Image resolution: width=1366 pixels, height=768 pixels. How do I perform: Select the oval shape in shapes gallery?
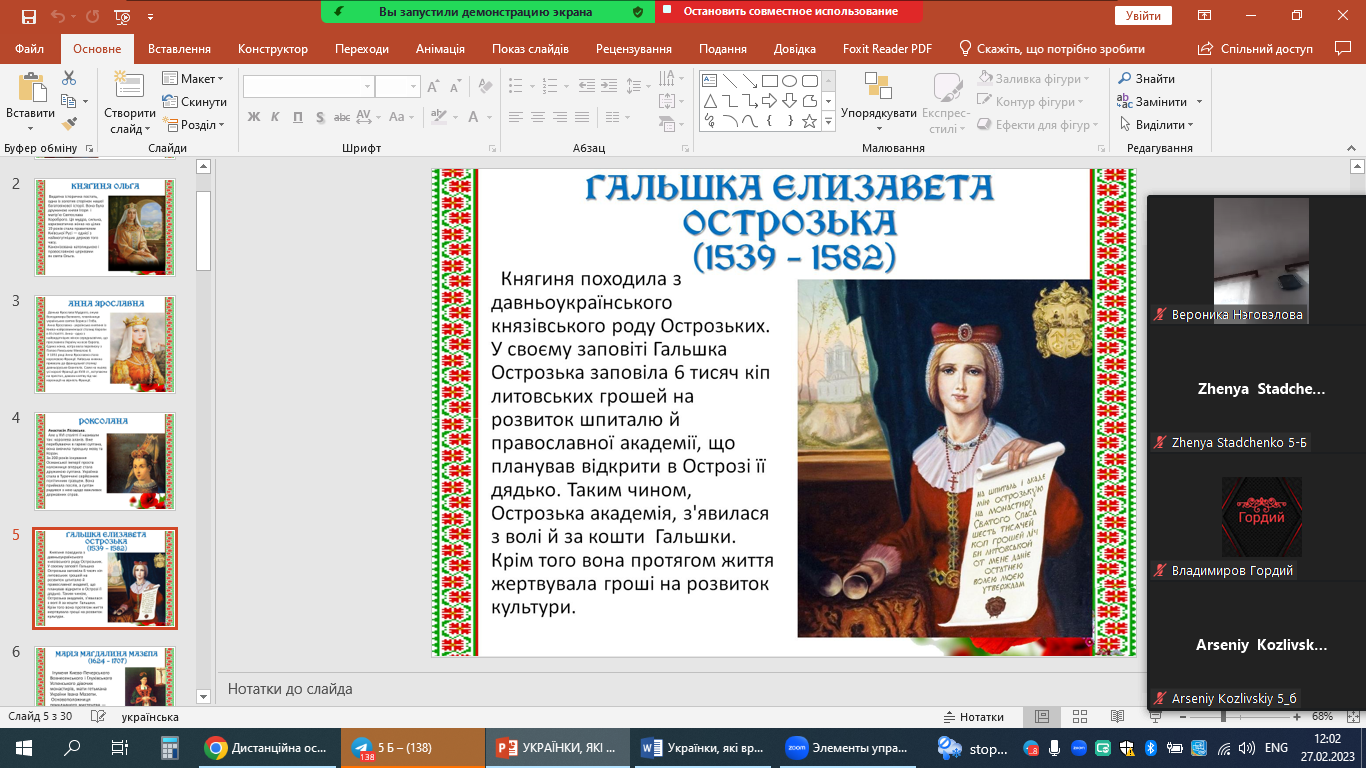(x=790, y=81)
